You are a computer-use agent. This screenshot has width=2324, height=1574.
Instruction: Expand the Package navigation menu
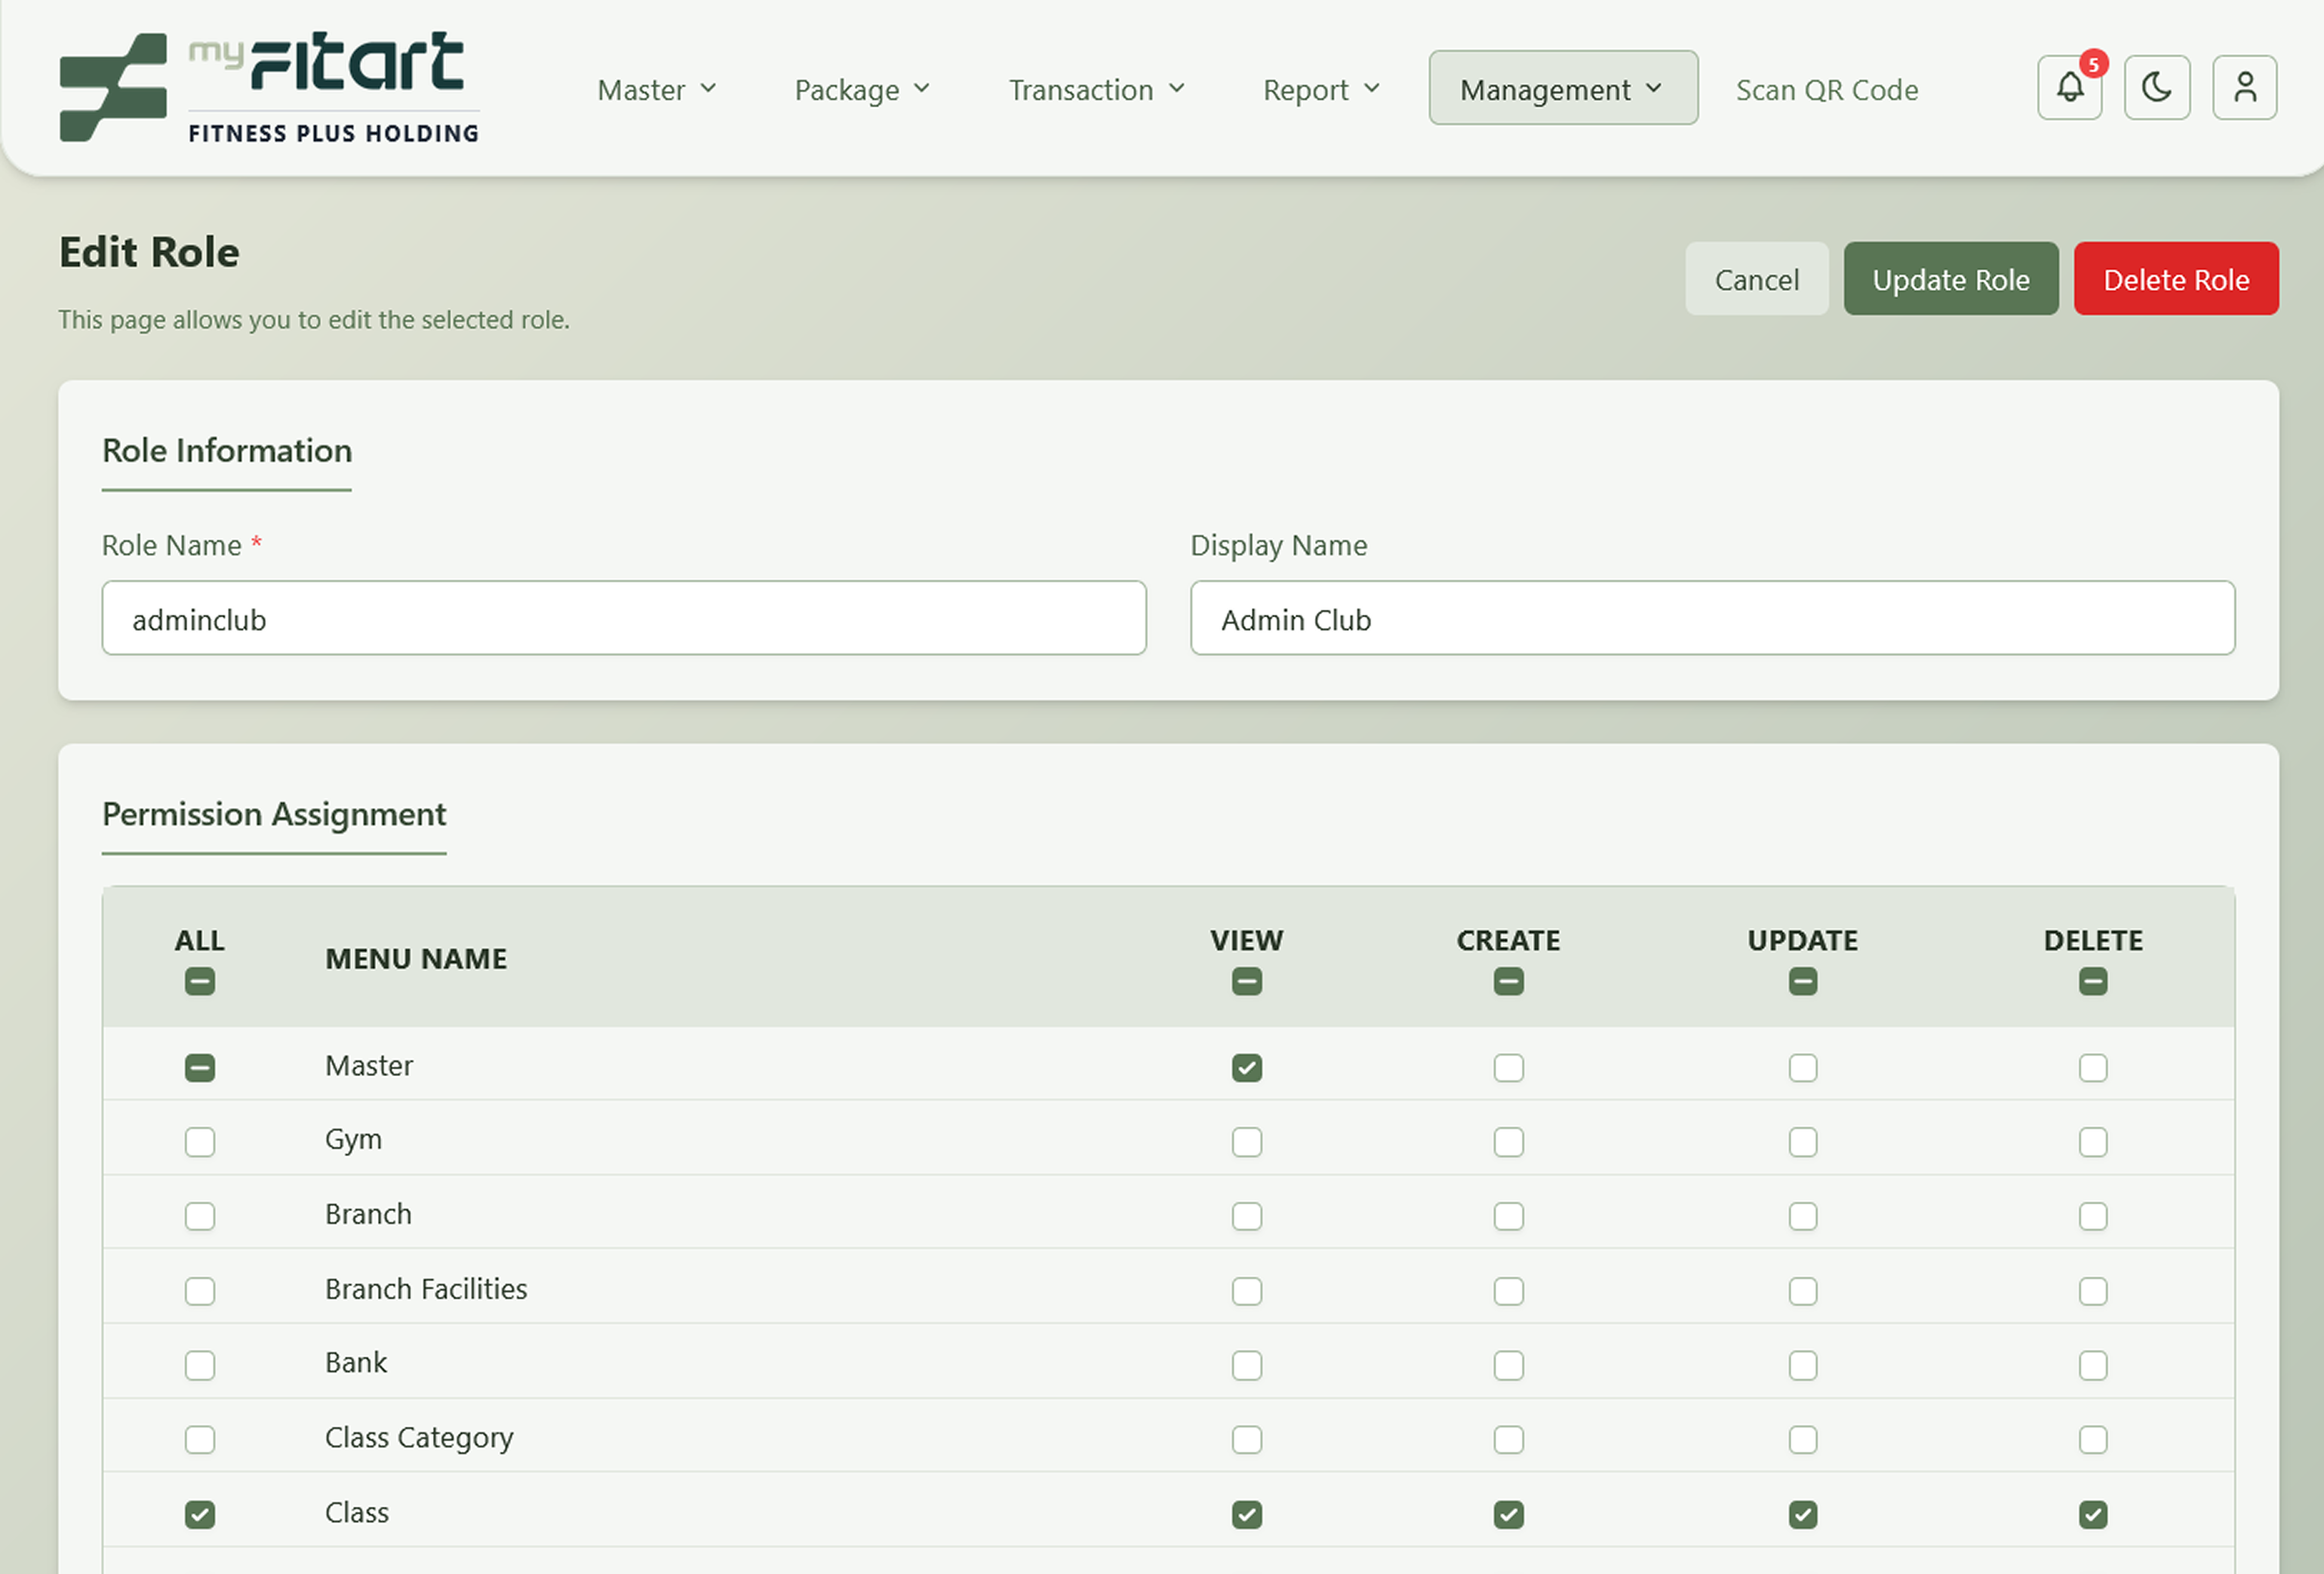tap(862, 89)
